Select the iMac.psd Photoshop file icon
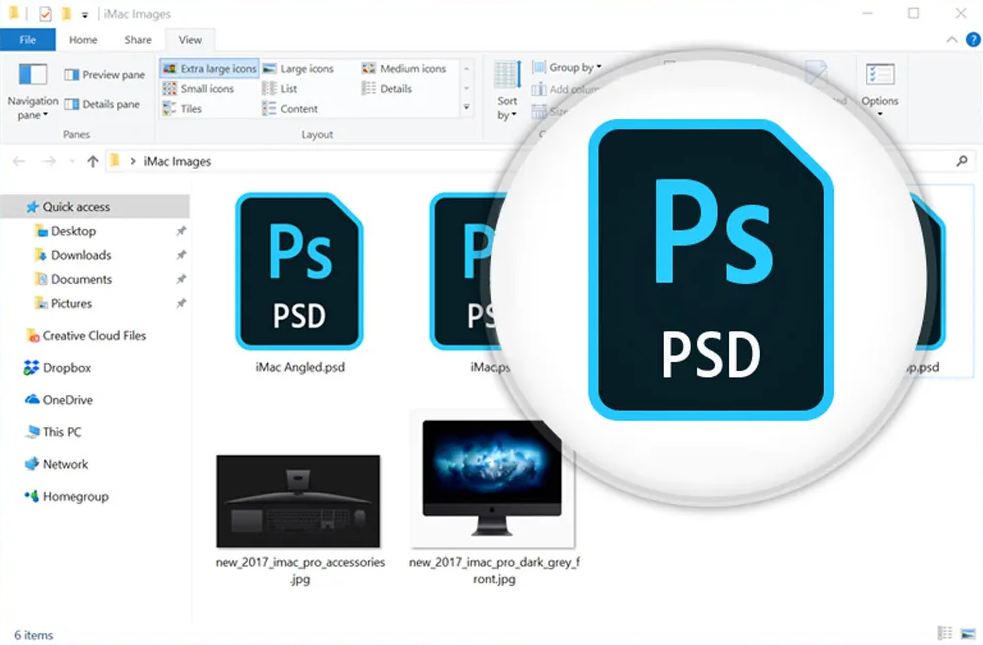Image resolution: width=983 pixels, height=645 pixels. tap(464, 271)
